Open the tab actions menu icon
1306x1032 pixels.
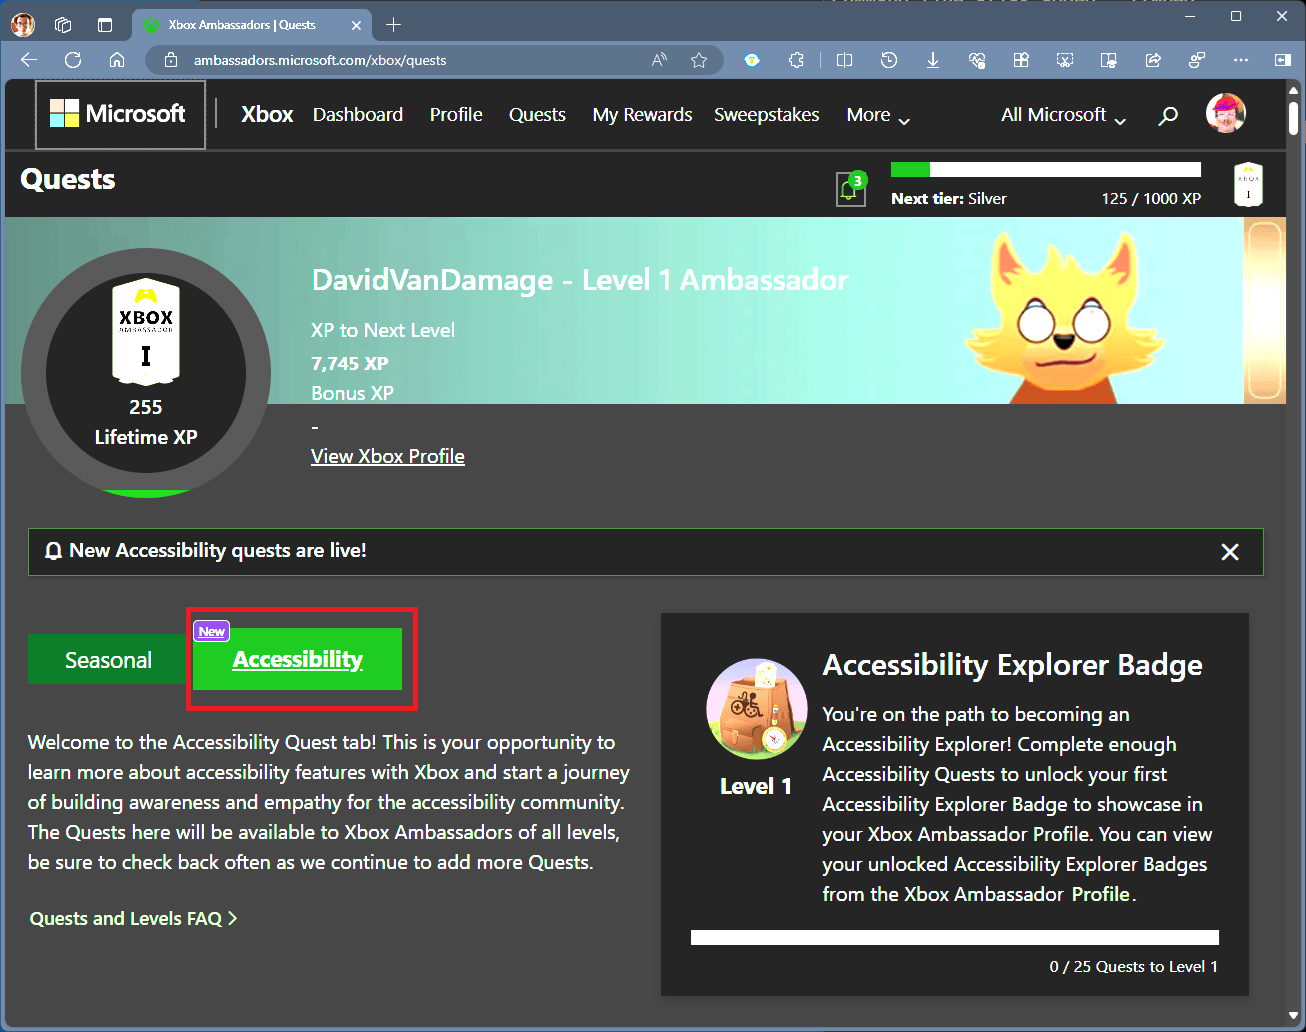(105, 25)
